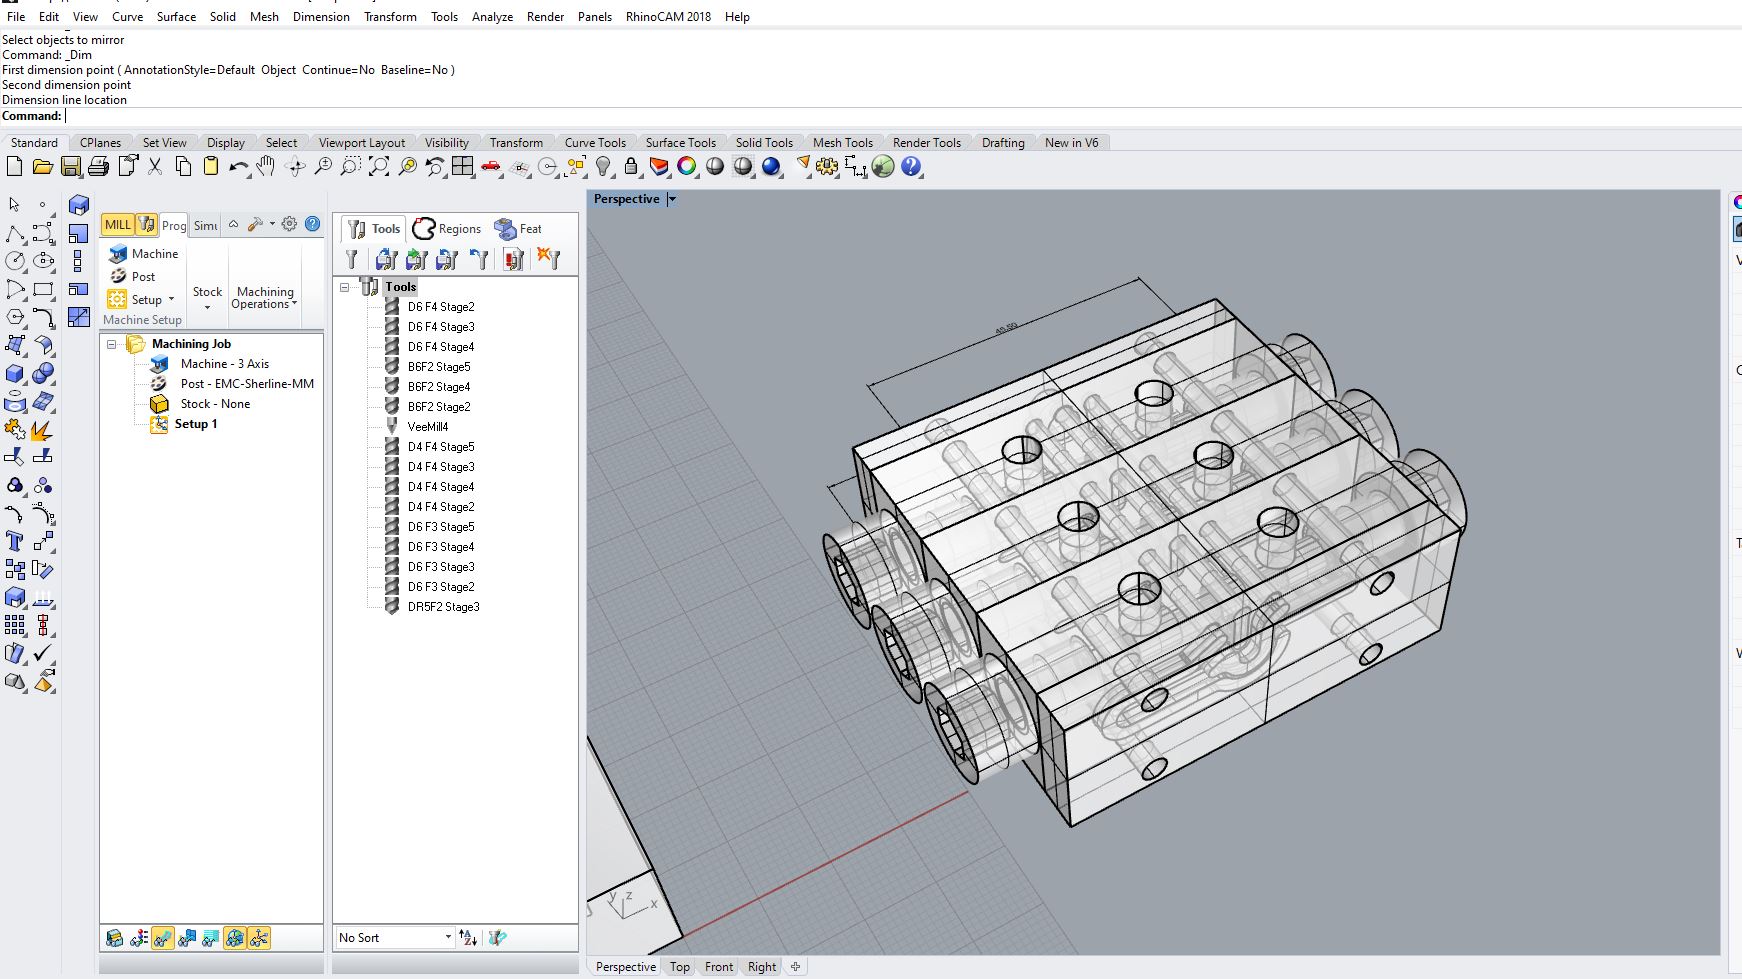Click the Machining Operations button
Image resolution: width=1742 pixels, height=979 pixels.
coord(265,297)
